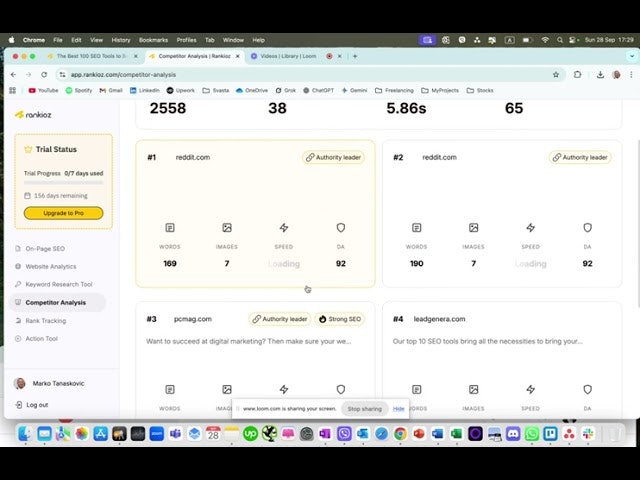
Task: Click the Log out link
Action: (37, 405)
